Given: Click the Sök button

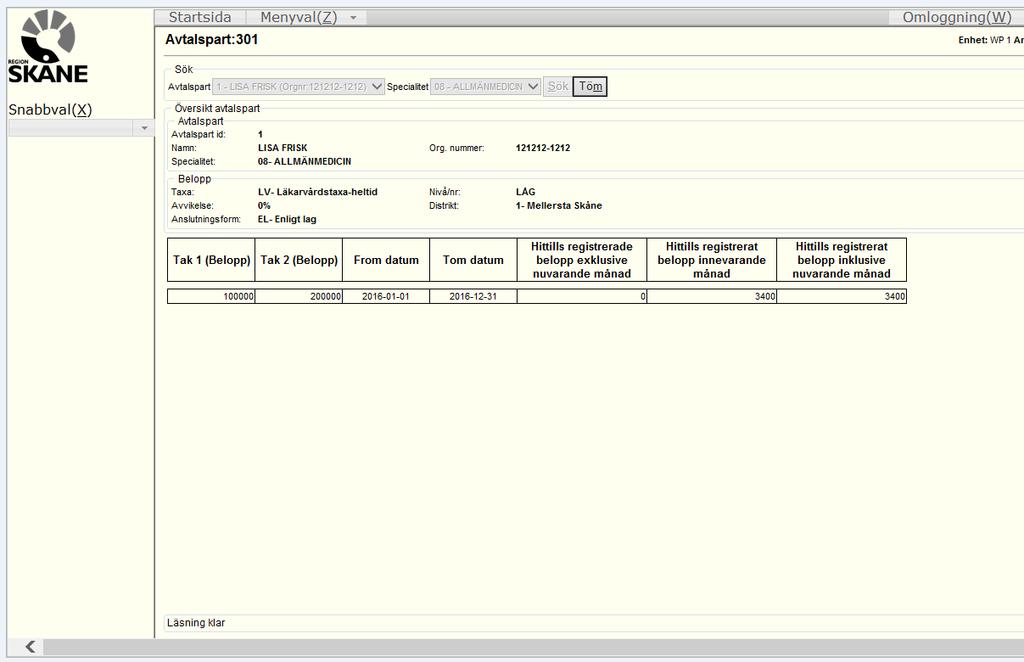Looking at the screenshot, I should click(558, 86).
